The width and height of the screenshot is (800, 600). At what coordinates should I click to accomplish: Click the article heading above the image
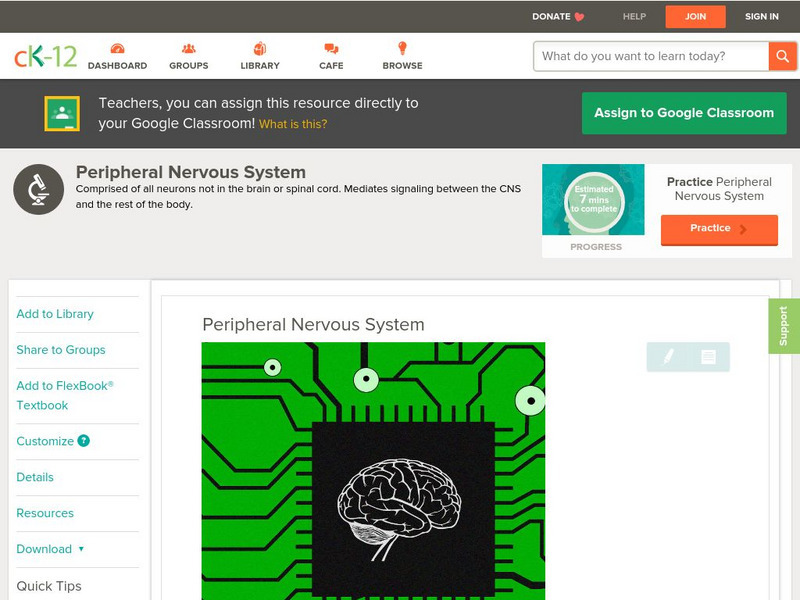(313, 324)
